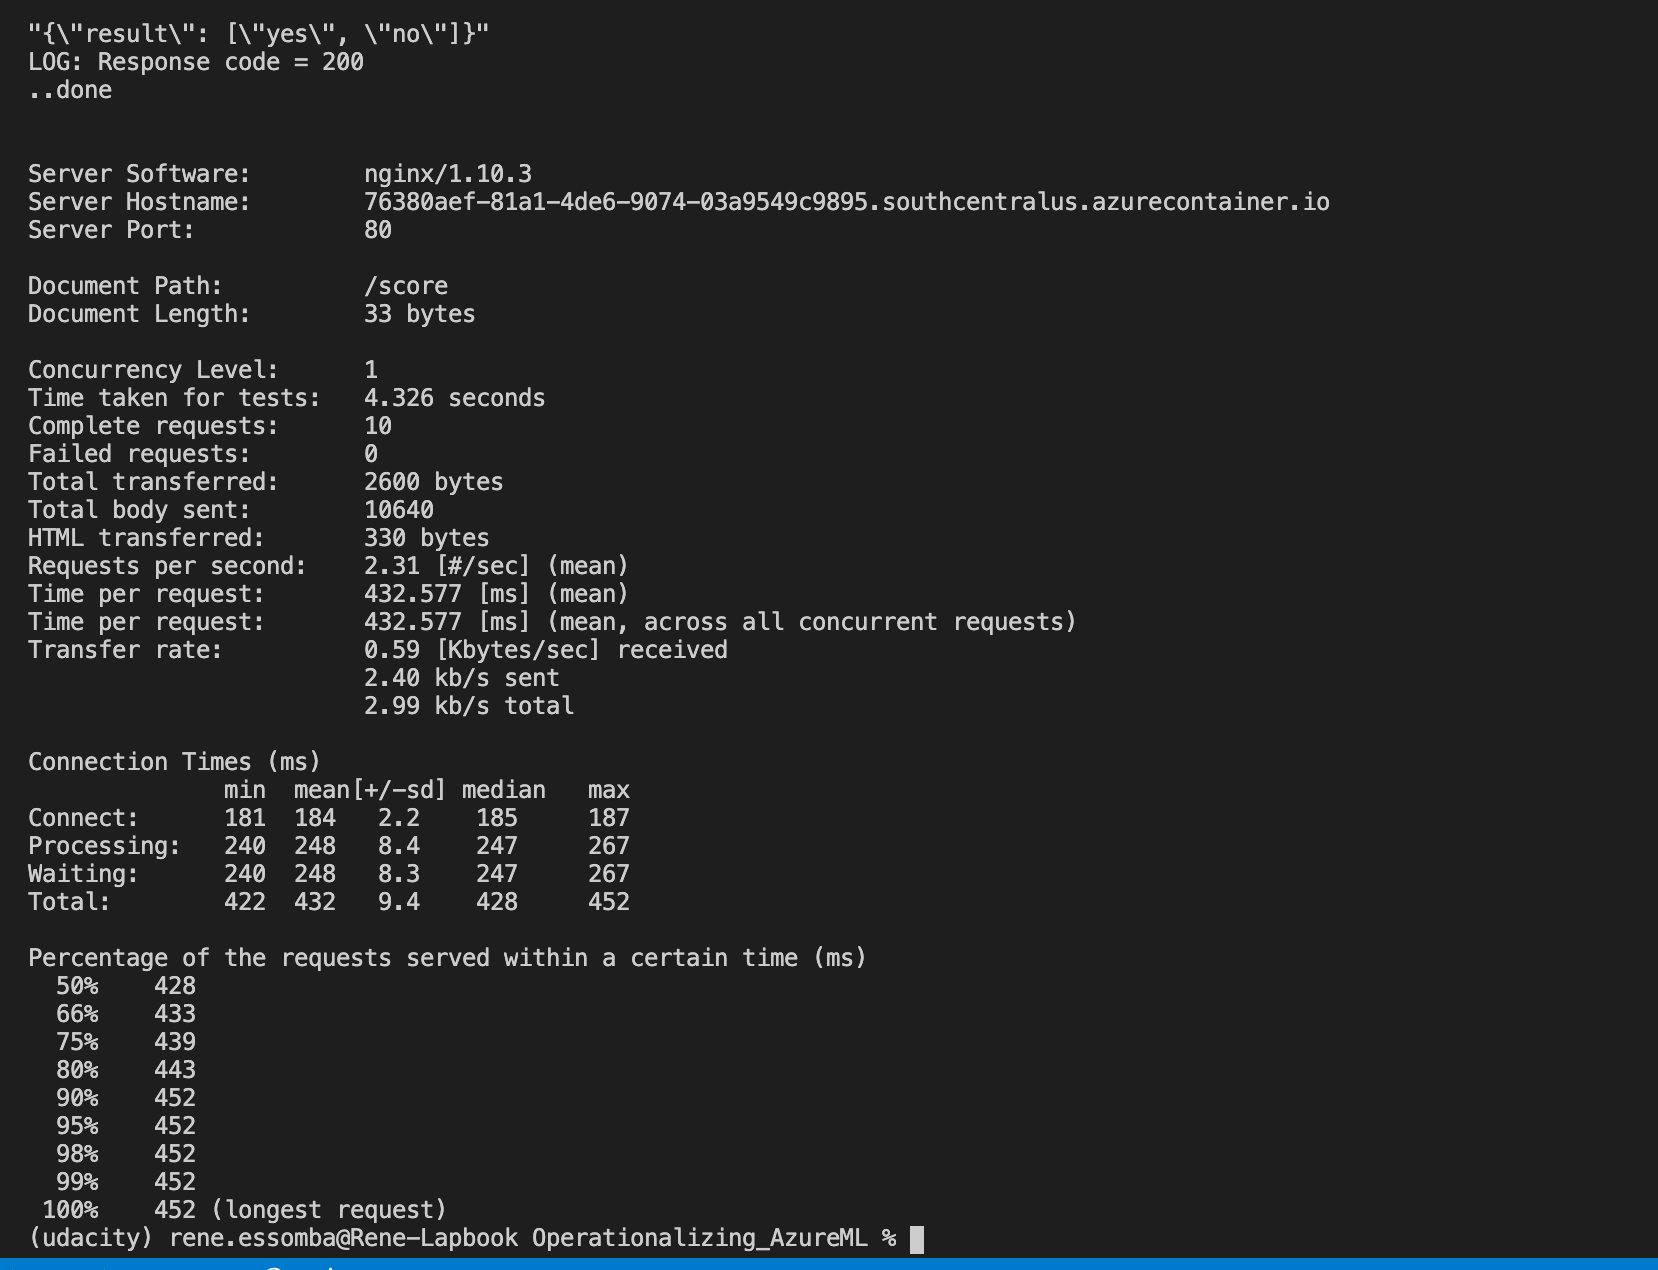Click the 'max' column header
Screen dimensions: 1658x1270
pos(609,790)
